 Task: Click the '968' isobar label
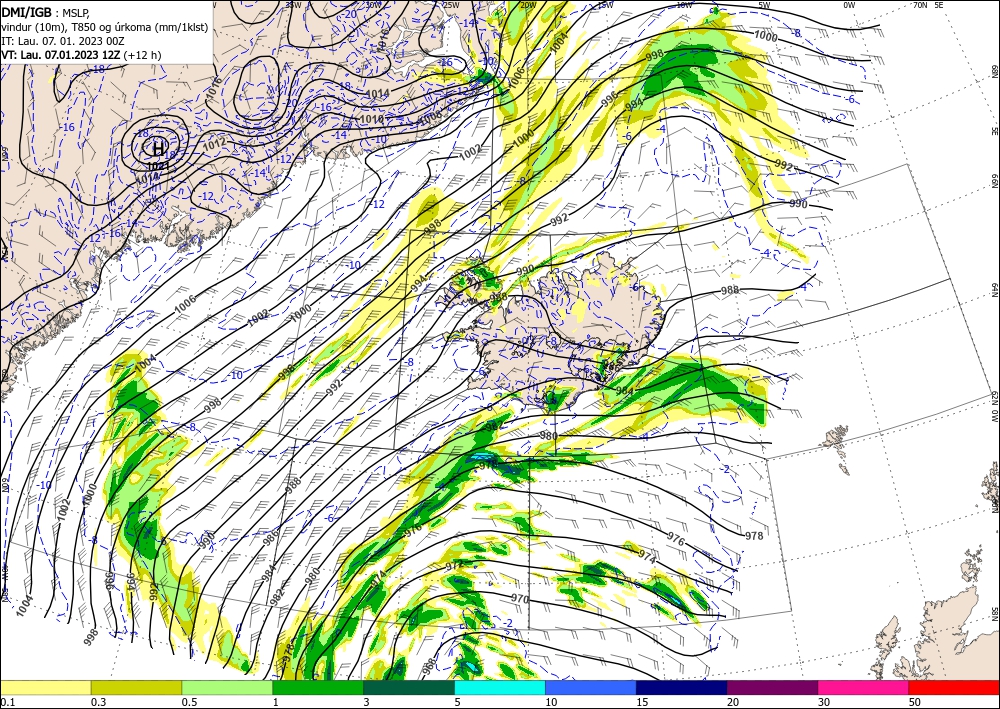click(430, 668)
